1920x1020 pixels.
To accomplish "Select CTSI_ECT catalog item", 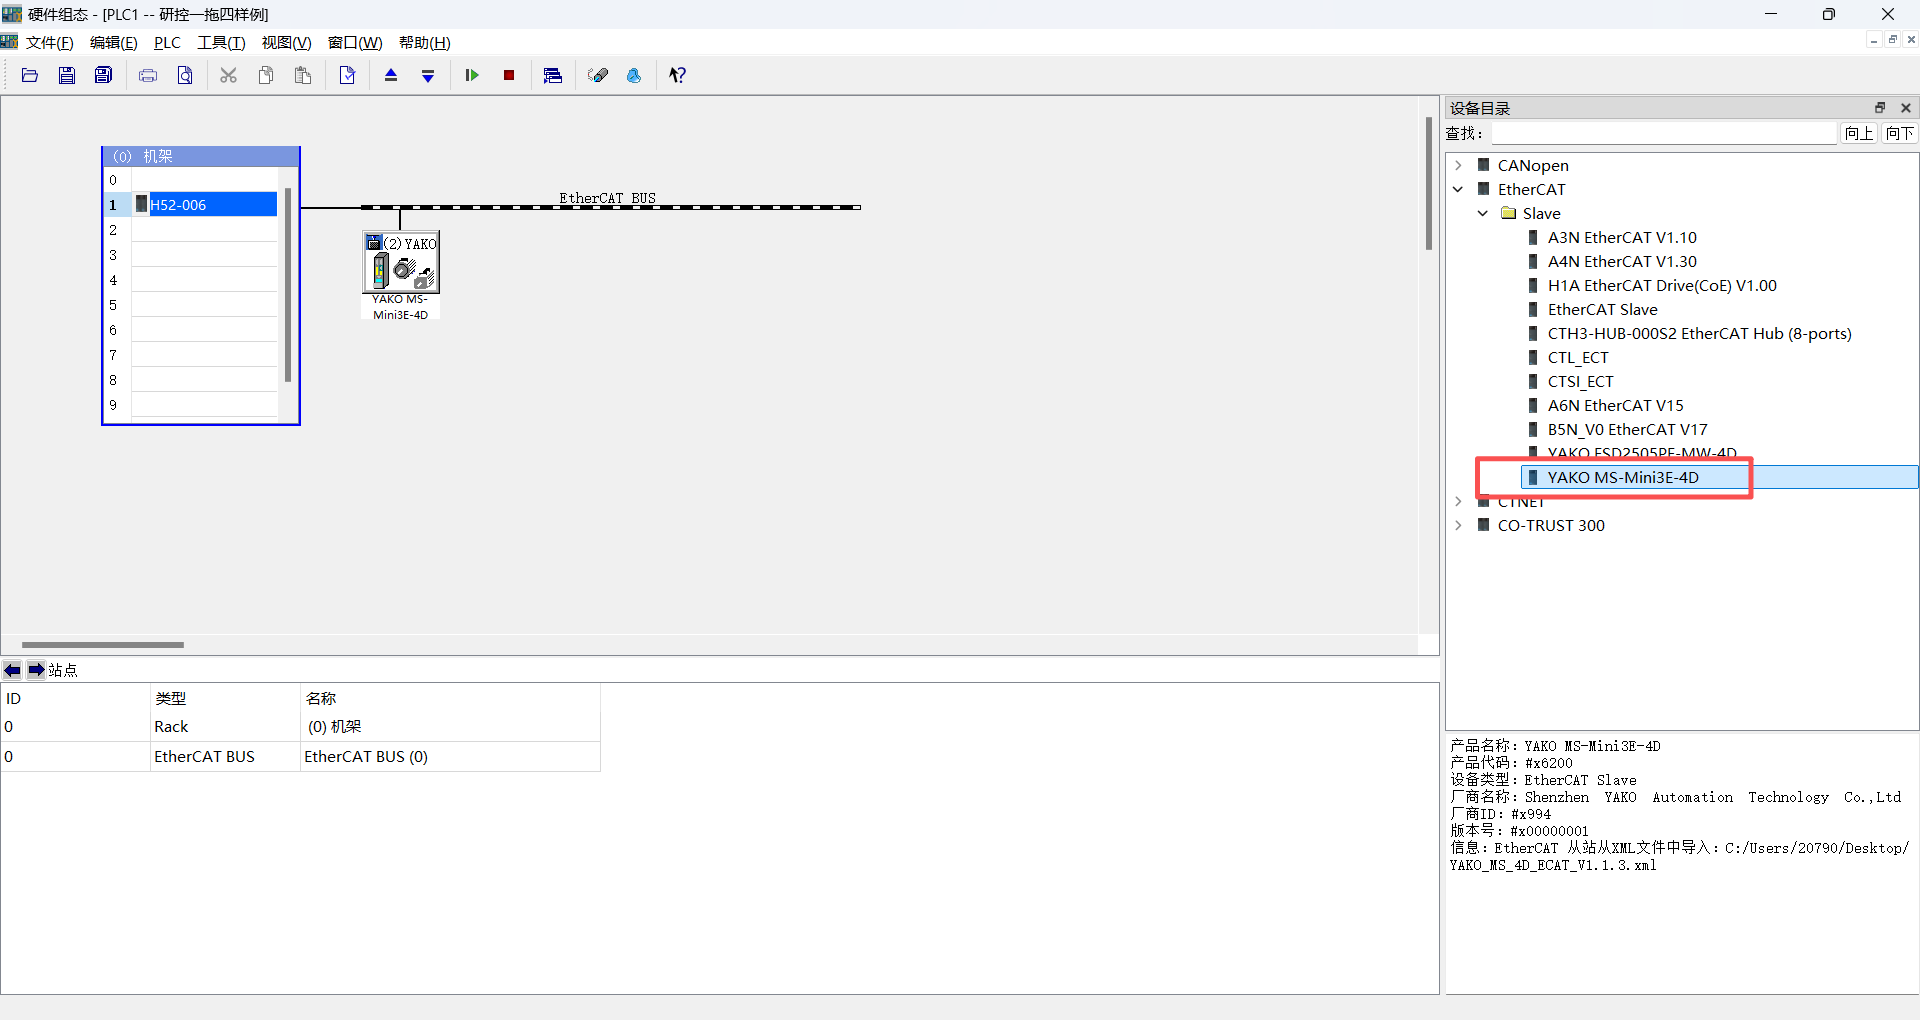I will pos(1580,381).
